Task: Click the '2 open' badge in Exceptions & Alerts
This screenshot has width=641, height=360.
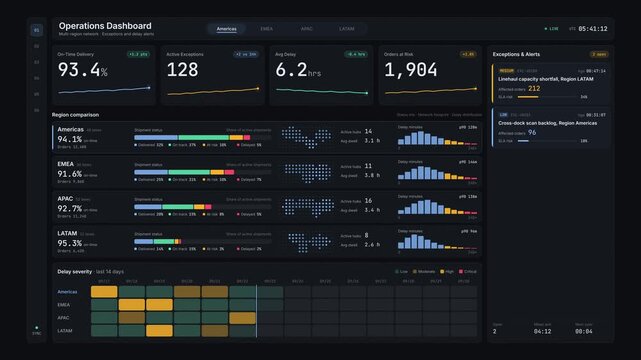Action: [599, 54]
